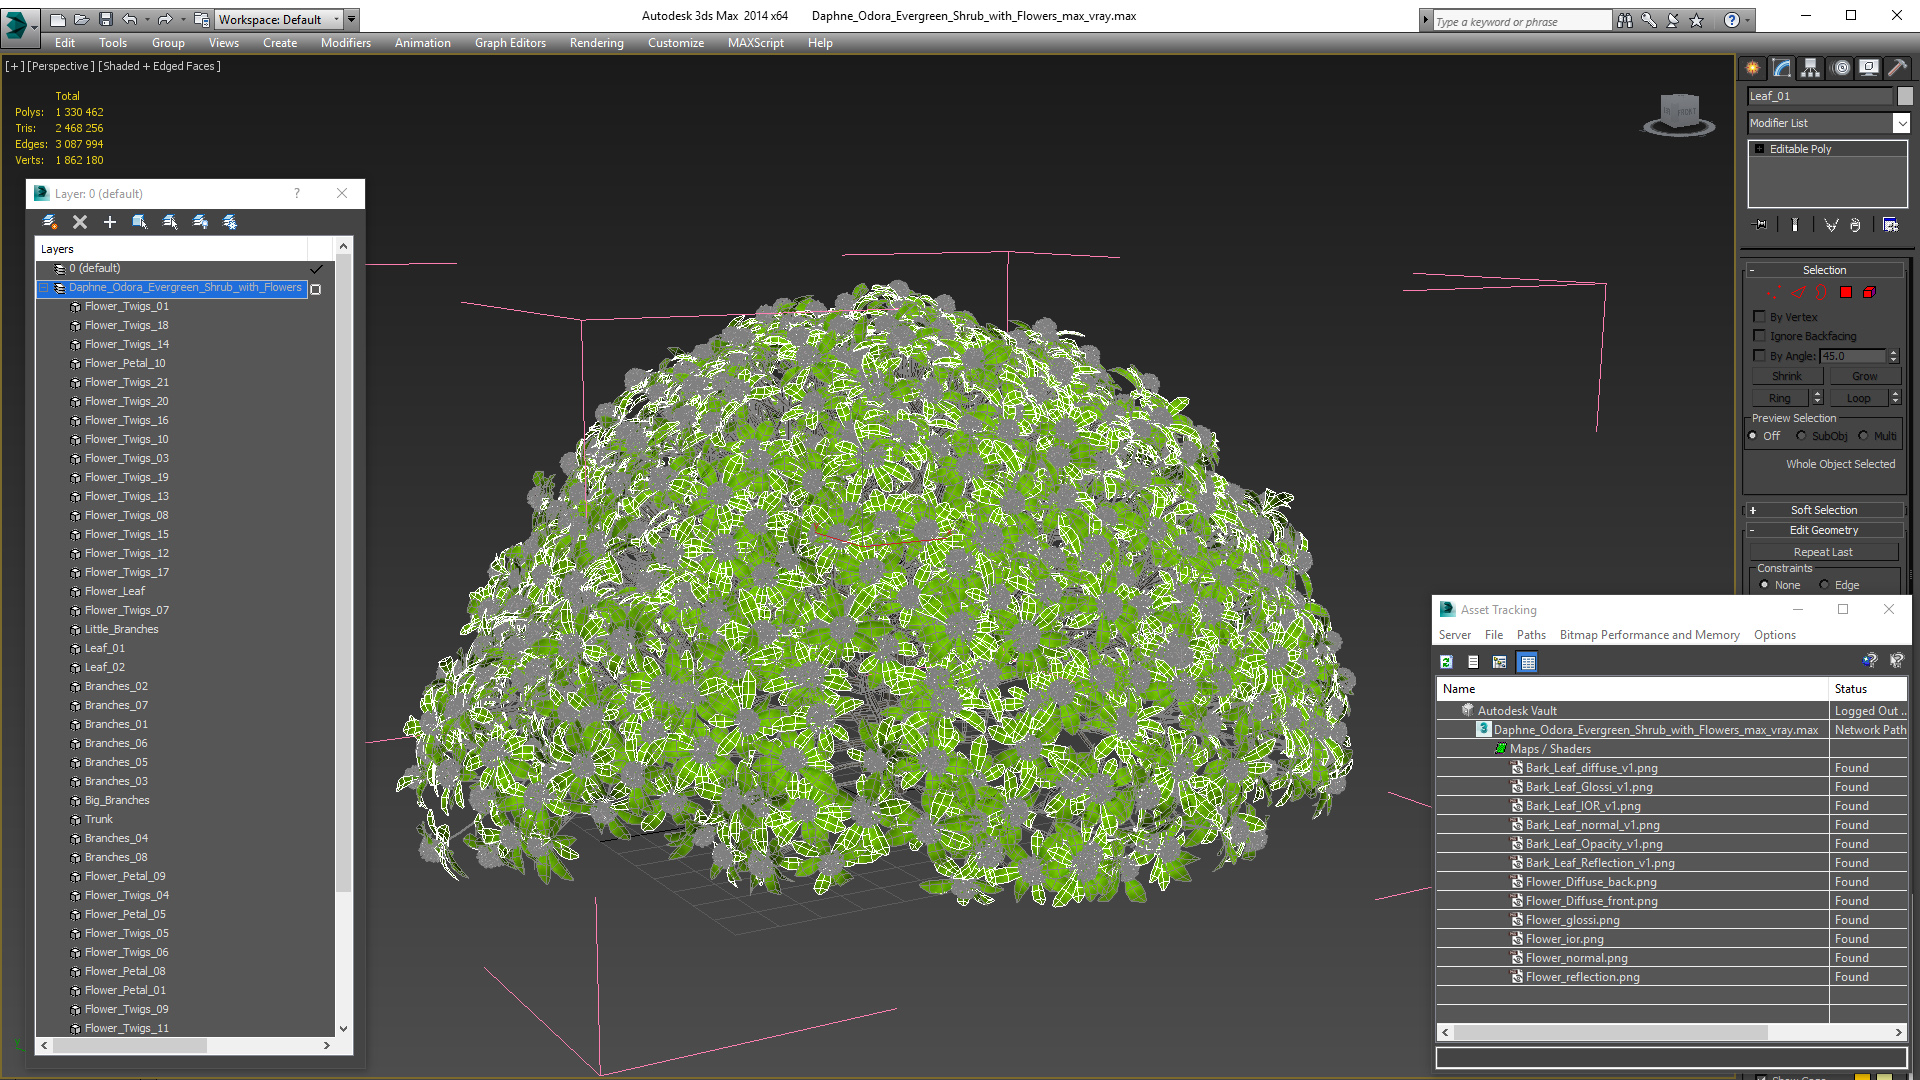This screenshot has width=1920, height=1080.
Task: Open Bitmap Performance and Memory menu
Action: tap(1650, 635)
